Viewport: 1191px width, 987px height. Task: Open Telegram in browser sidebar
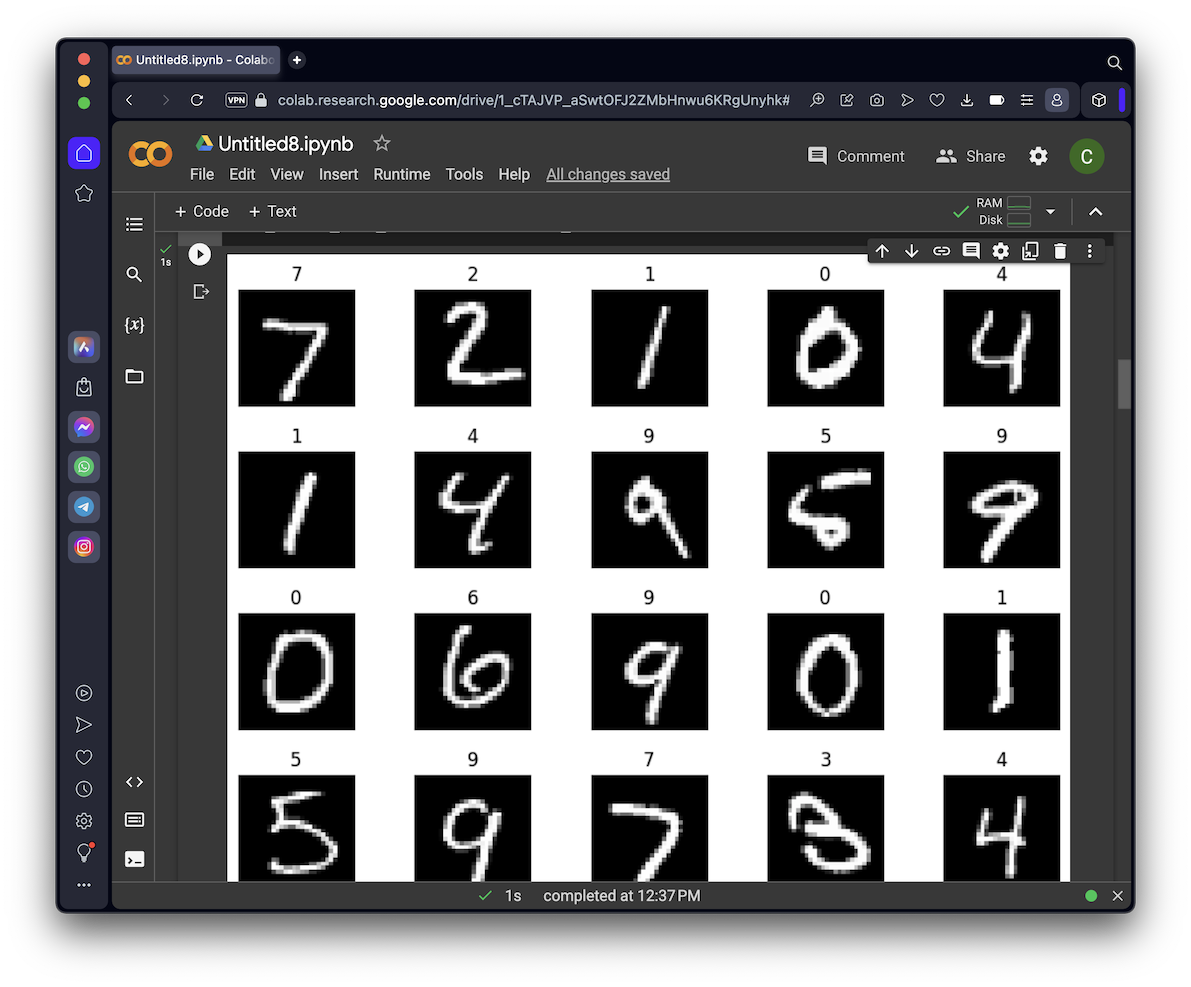[84, 507]
